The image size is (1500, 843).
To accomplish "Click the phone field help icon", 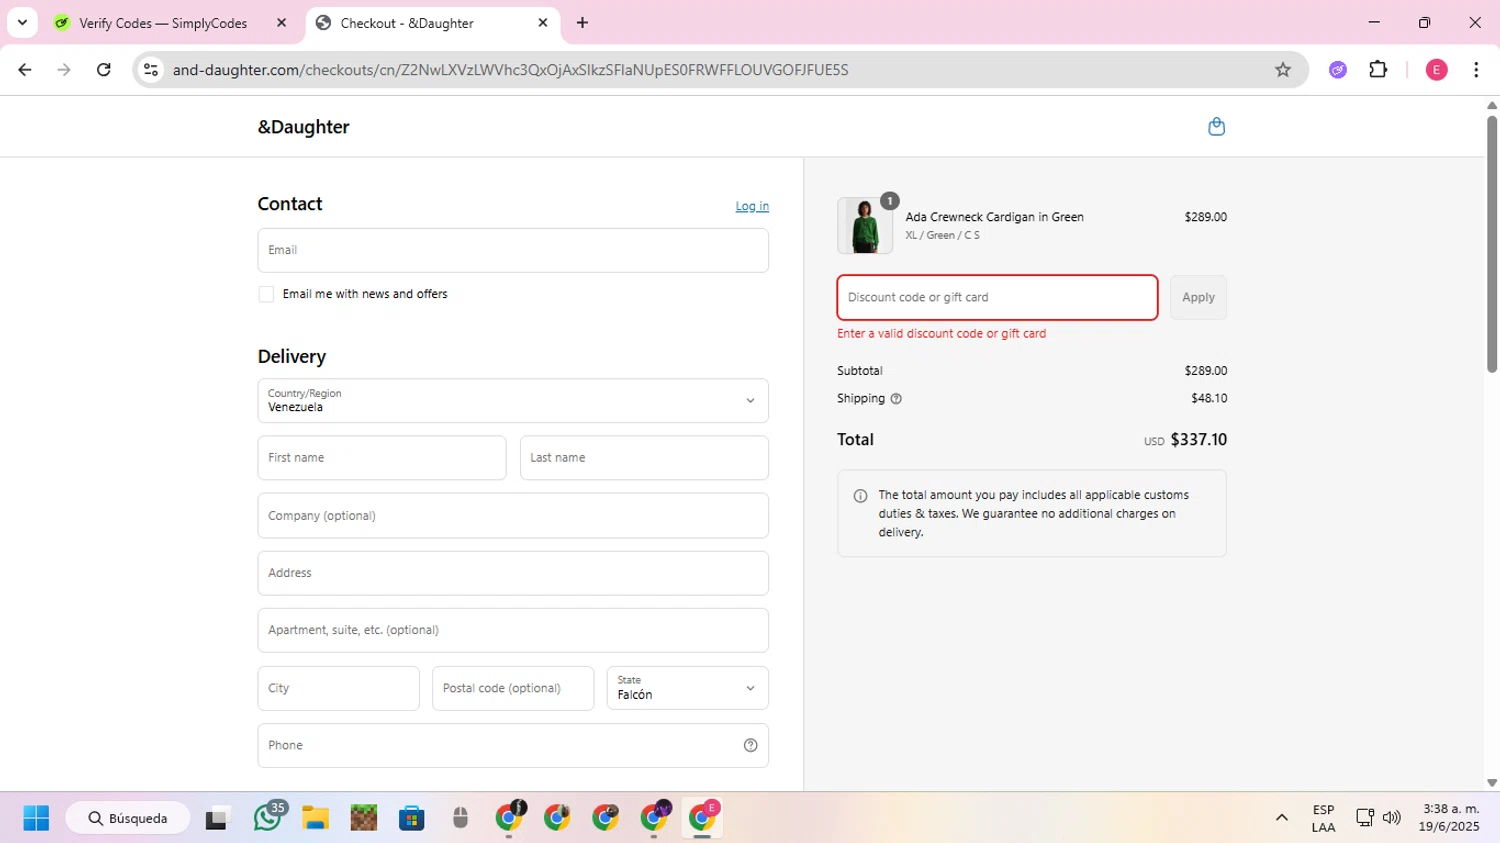I will [750, 745].
